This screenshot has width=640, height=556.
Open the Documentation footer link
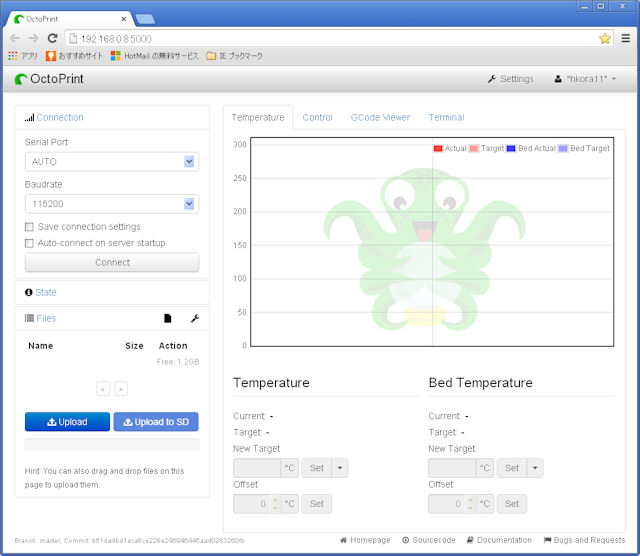click(x=499, y=540)
